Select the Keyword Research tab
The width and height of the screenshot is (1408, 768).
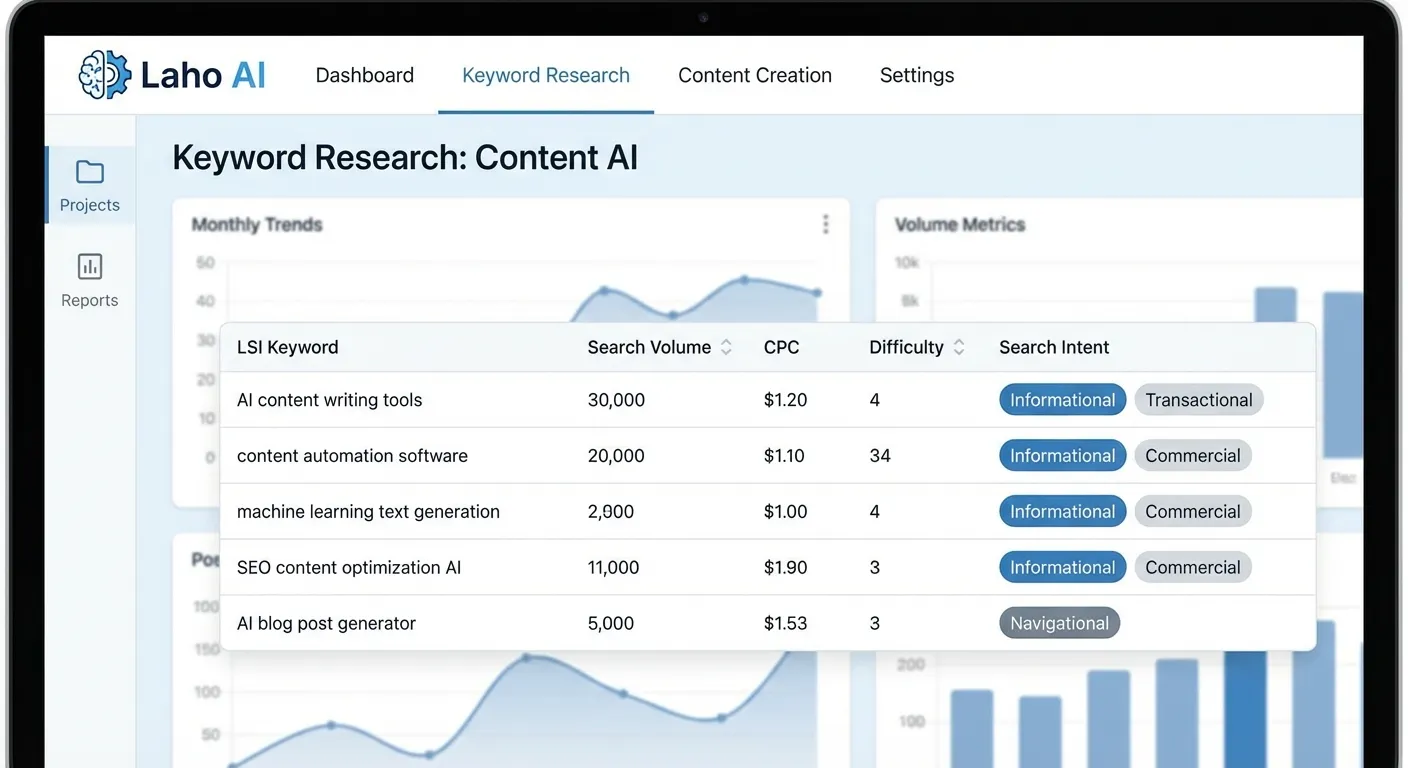pyautogui.click(x=545, y=75)
